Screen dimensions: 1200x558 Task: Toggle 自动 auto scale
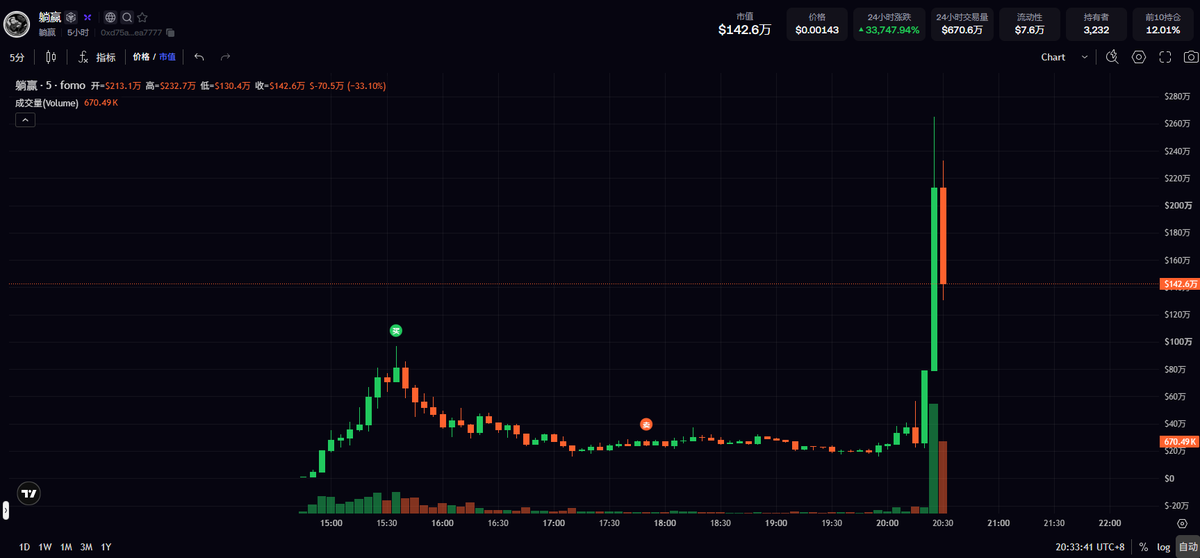click(1186, 547)
